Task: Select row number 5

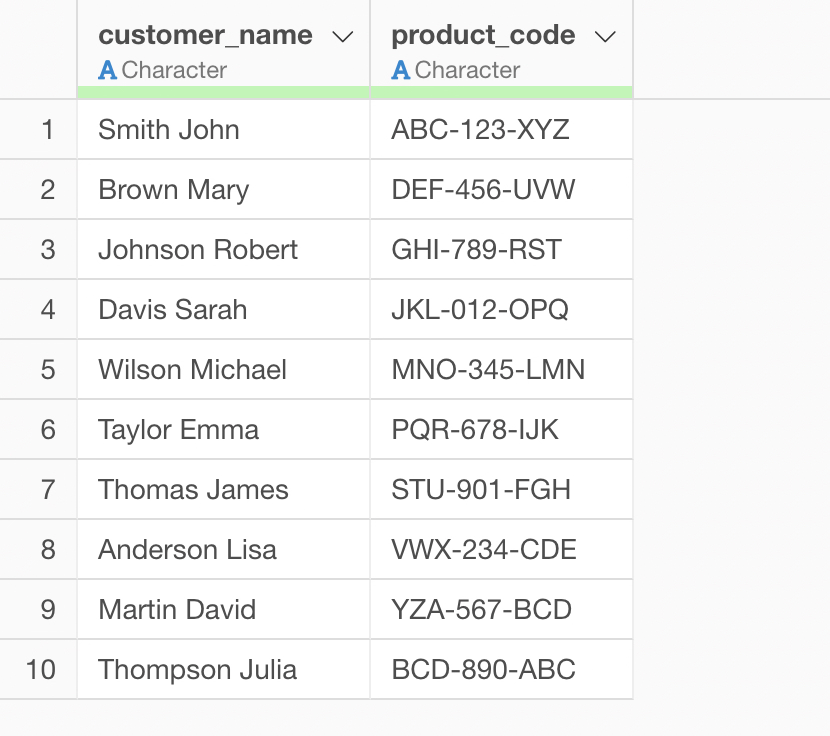Action: point(47,370)
